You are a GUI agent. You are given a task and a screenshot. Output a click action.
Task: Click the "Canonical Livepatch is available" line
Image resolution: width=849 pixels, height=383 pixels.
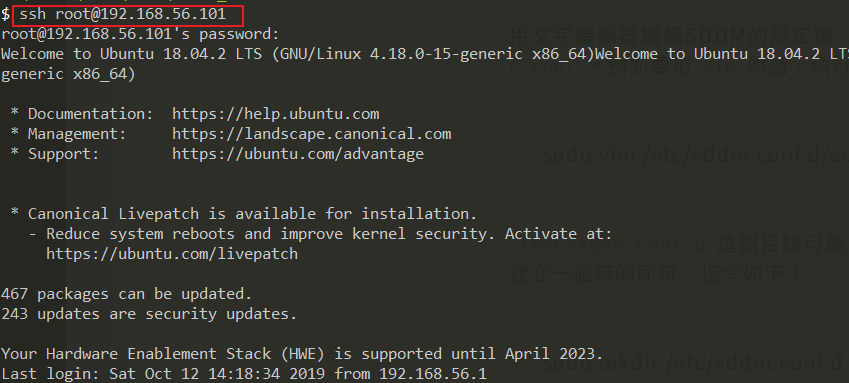pos(244,214)
